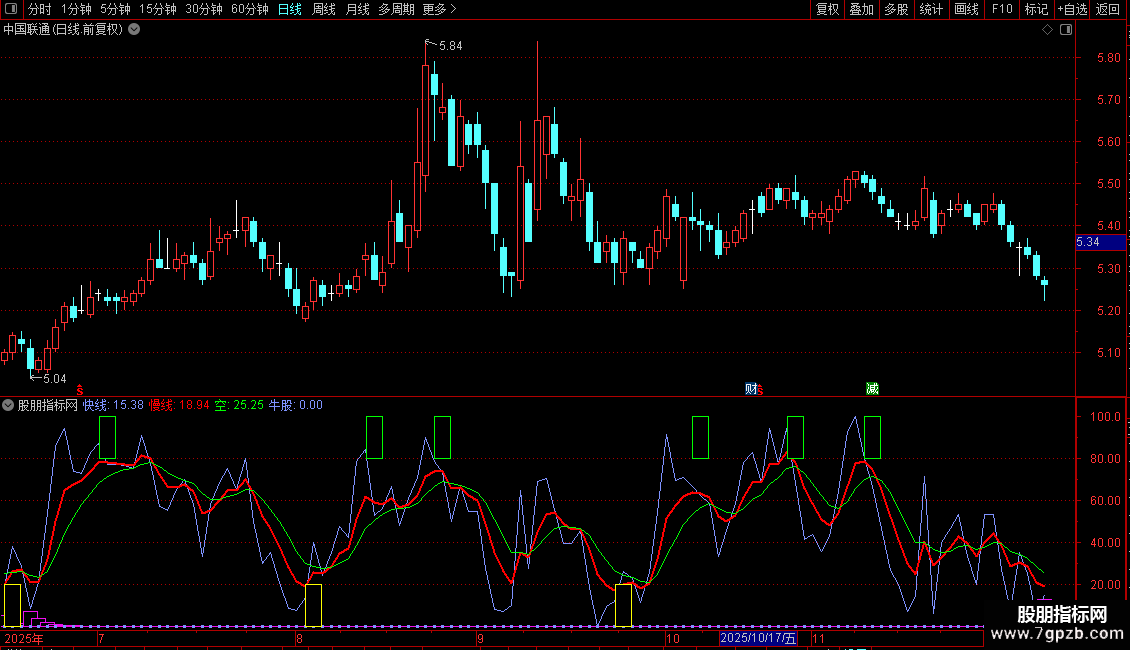Open the 多周期 multi-period view
This screenshot has height=650, width=1130.
tap(396, 9)
